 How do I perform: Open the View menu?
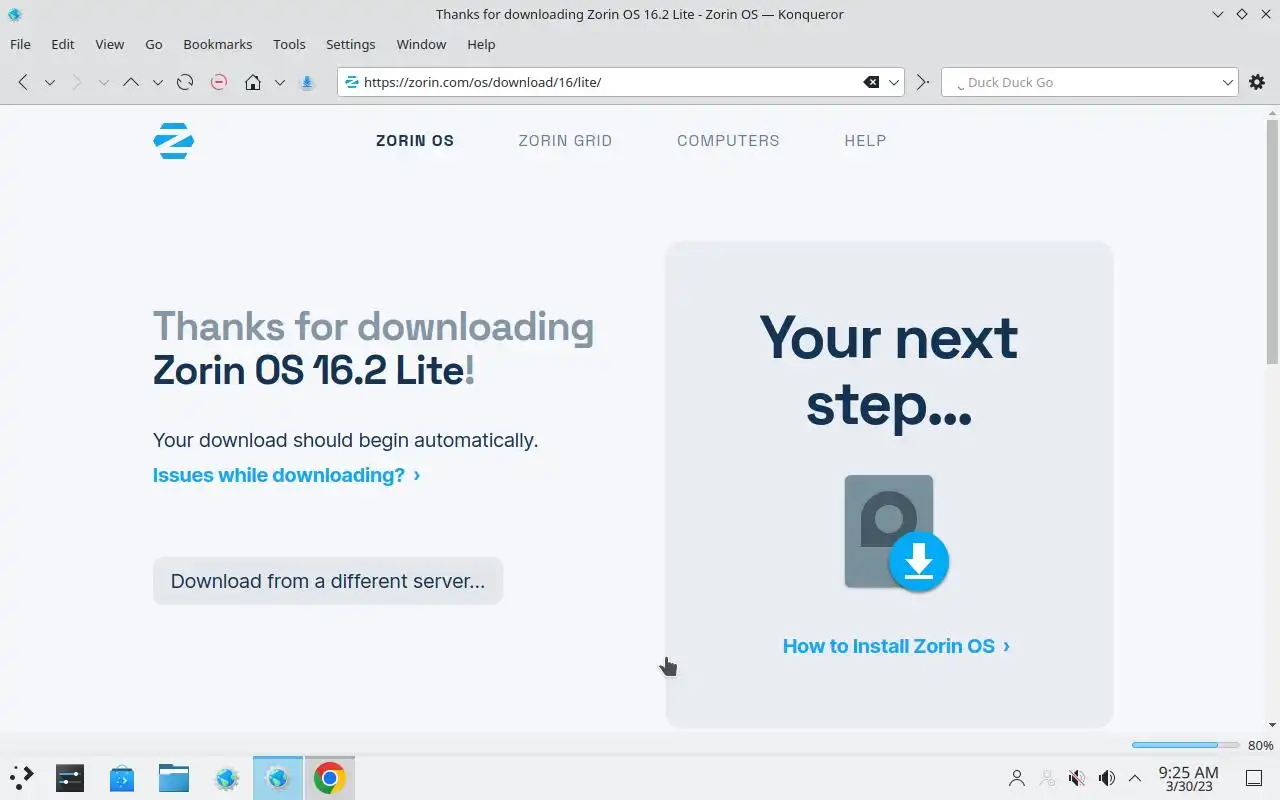(x=110, y=44)
